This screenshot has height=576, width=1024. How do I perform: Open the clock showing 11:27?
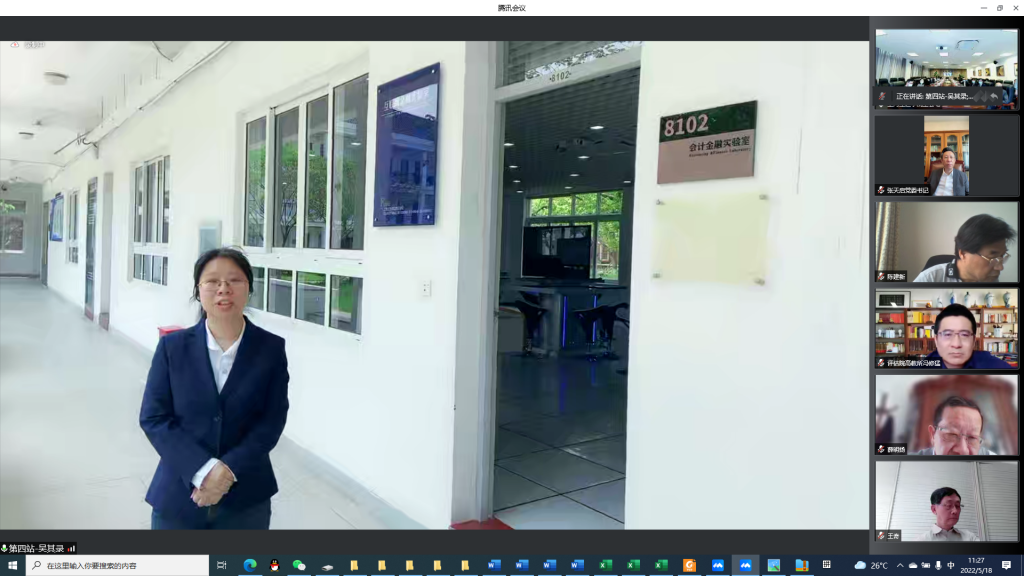(x=977, y=566)
